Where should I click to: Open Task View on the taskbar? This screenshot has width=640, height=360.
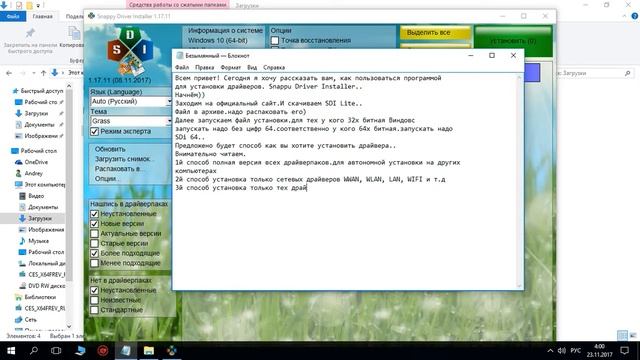[x=56, y=351]
